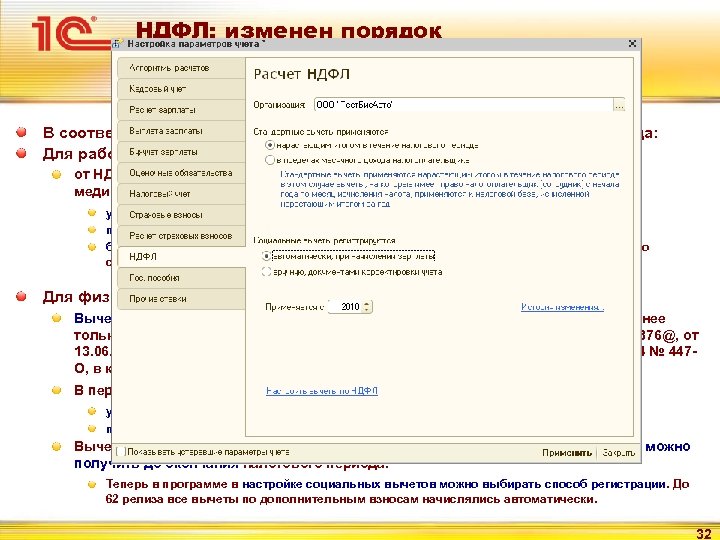Viewport: 720px width, 540px height.
Task: Select радио option нарастающим итогом в течение налогового периода
Action: click(270, 146)
